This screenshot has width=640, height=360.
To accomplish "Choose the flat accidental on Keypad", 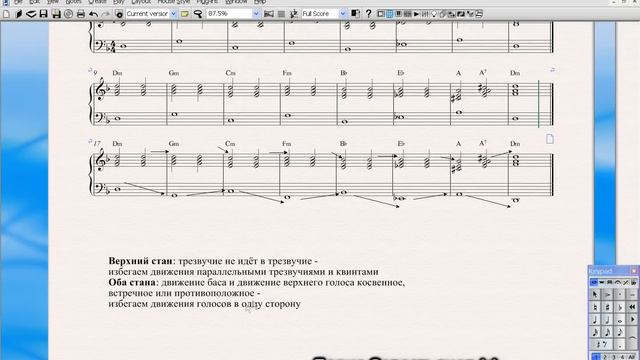I will [620, 307].
